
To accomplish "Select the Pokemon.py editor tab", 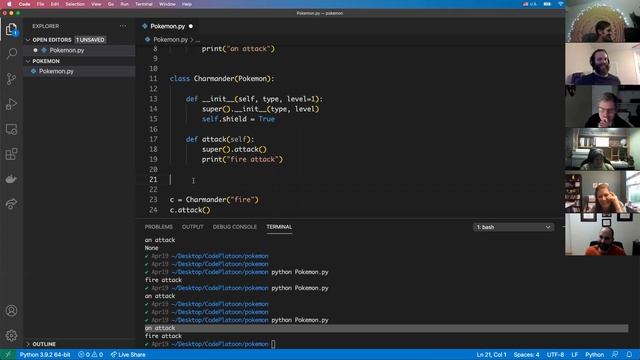I will [x=168, y=26].
